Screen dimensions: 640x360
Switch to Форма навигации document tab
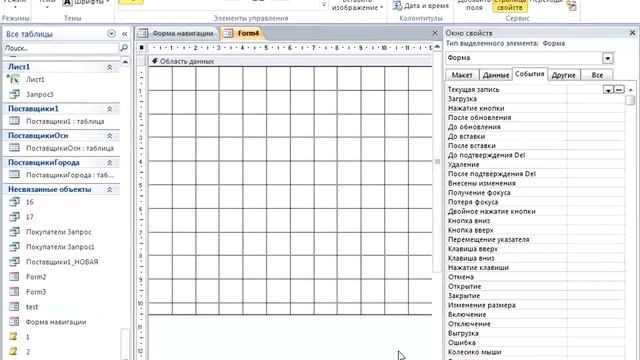point(177,33)
